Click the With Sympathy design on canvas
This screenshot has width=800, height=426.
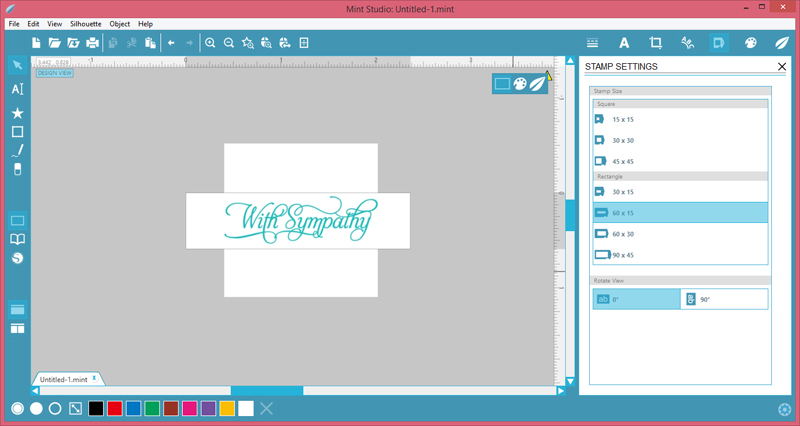(298, 220)
